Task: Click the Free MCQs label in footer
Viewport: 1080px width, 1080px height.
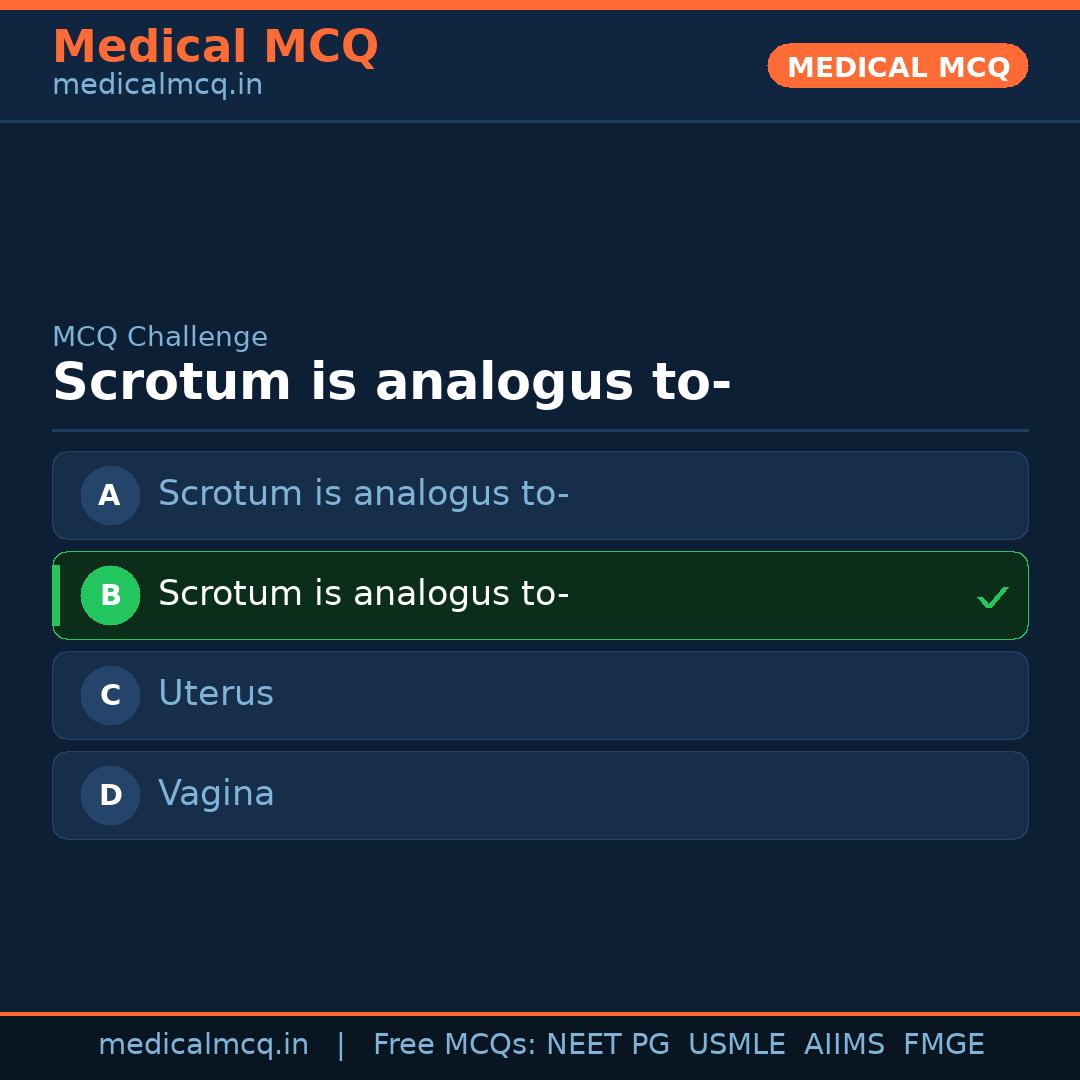Action: tap(454, 1045)
